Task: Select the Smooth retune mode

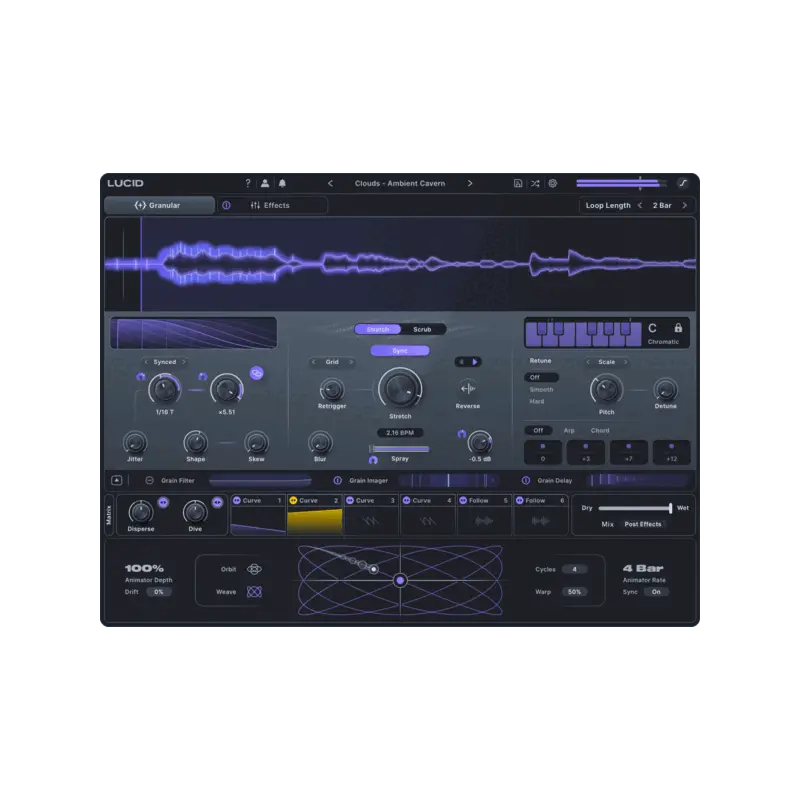Action: [x=541, y=389]
